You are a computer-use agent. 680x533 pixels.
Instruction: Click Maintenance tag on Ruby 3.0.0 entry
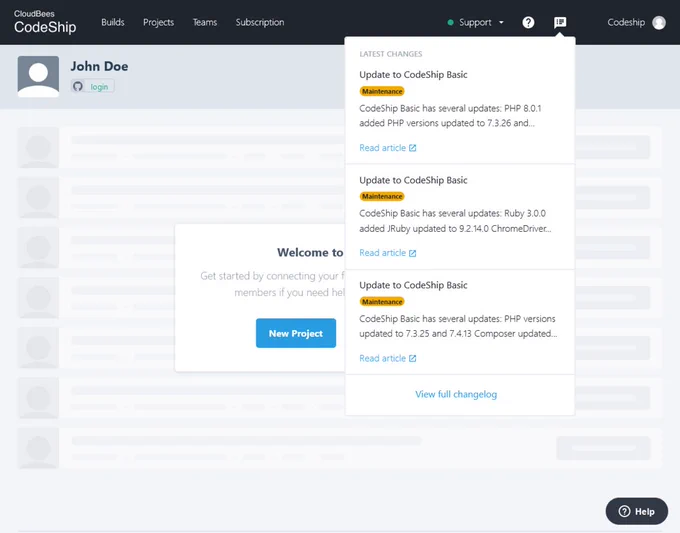click(382, 196)
